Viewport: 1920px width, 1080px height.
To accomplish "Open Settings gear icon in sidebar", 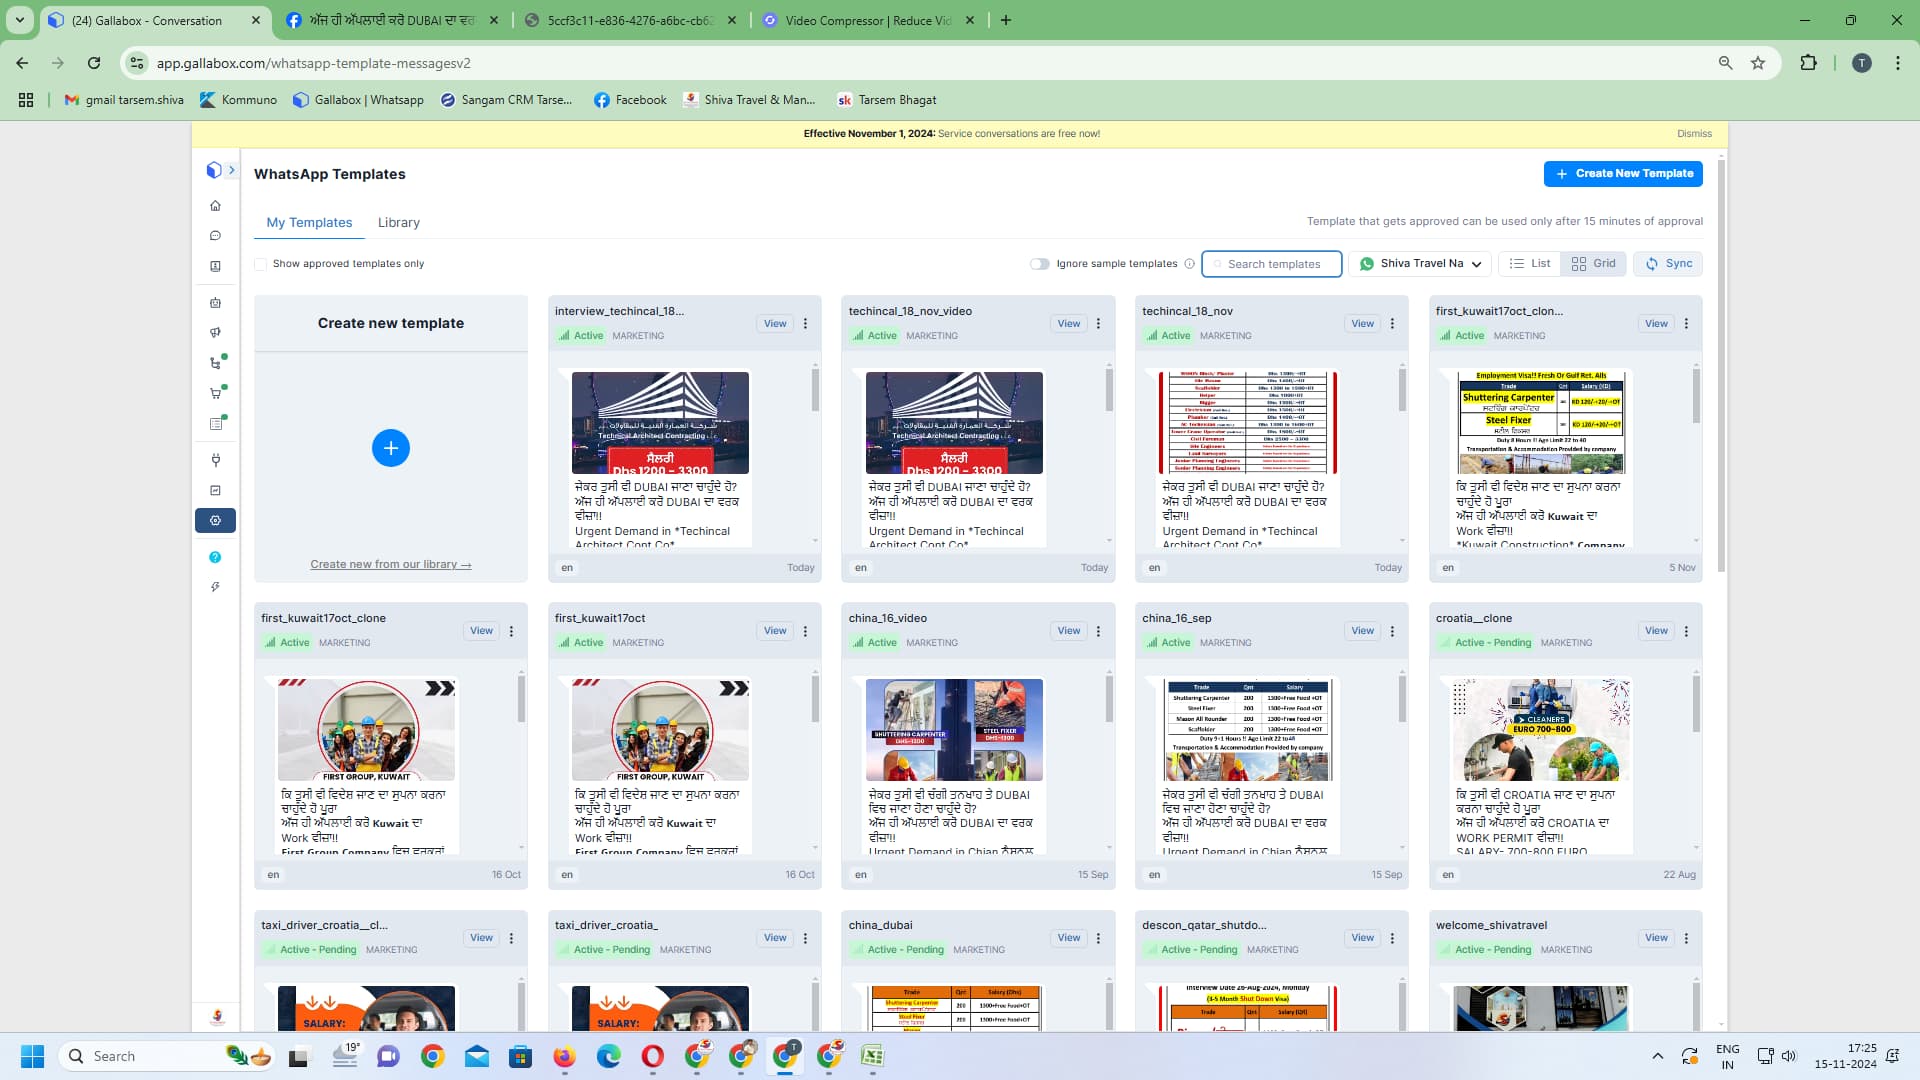I will (215, 520).
